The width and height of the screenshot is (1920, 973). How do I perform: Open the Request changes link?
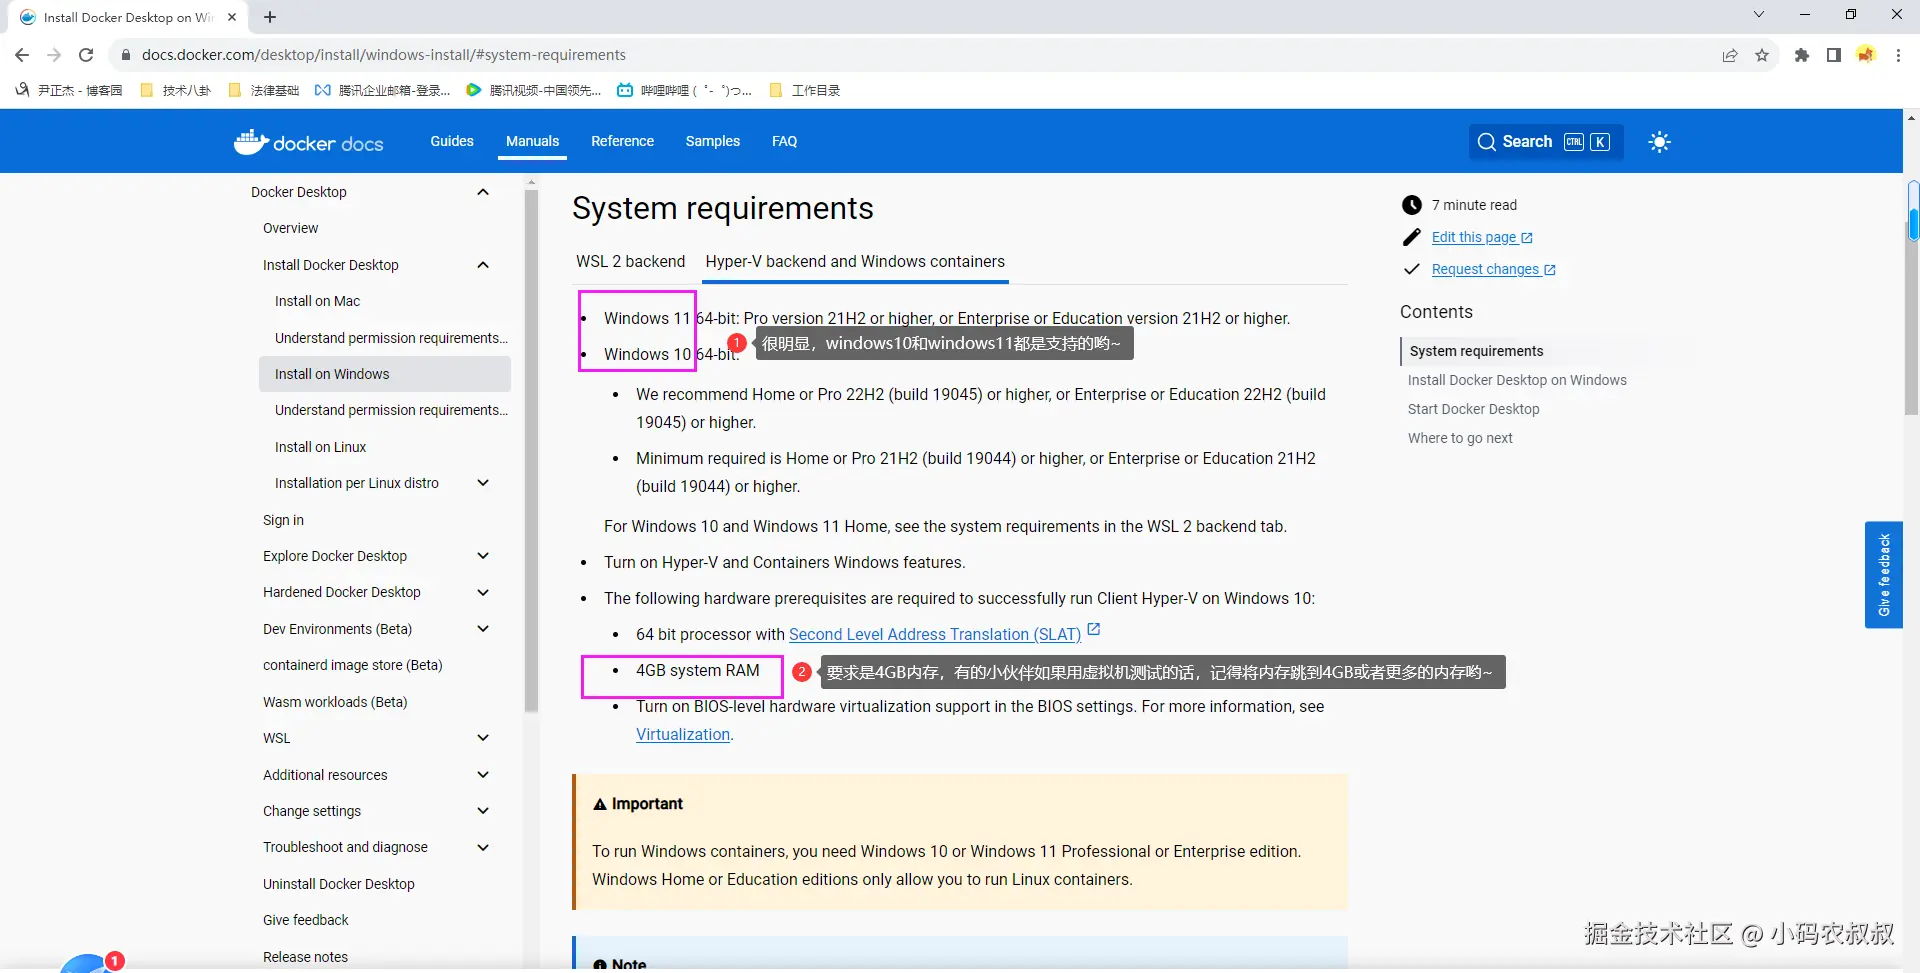pos(1493,269)
